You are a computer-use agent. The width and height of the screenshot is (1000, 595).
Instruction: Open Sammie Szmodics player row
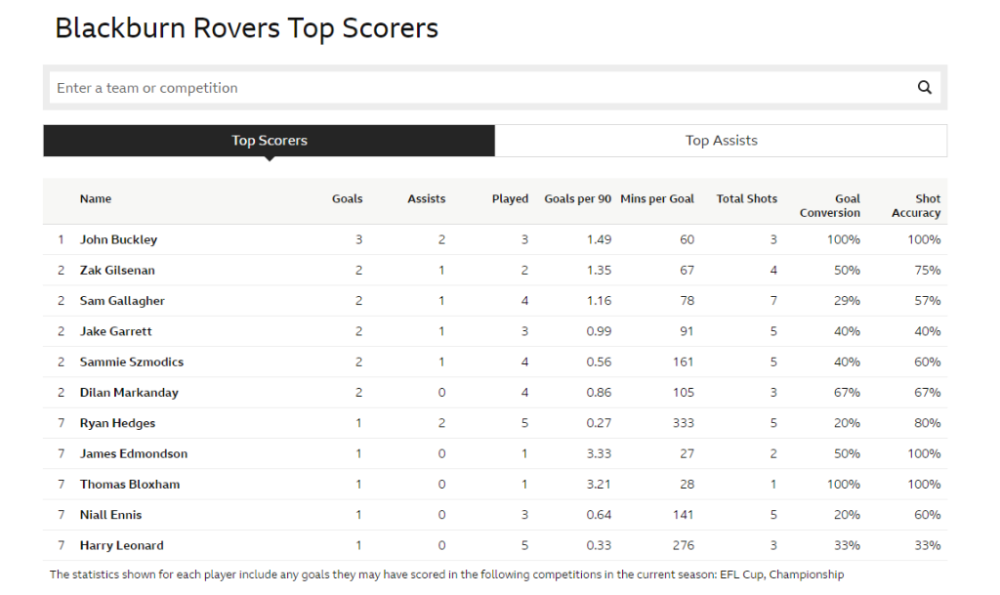point(131,362)
